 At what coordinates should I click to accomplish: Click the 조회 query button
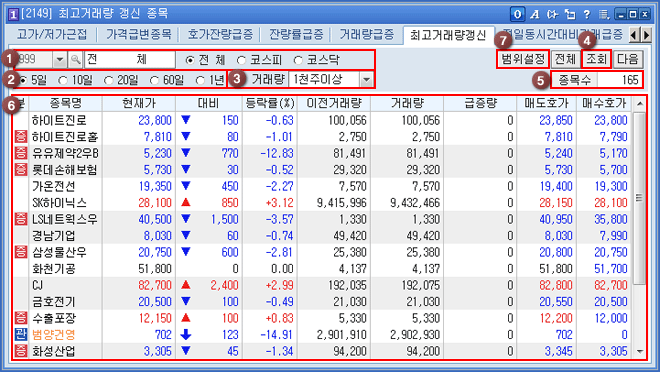click(596, 59)
